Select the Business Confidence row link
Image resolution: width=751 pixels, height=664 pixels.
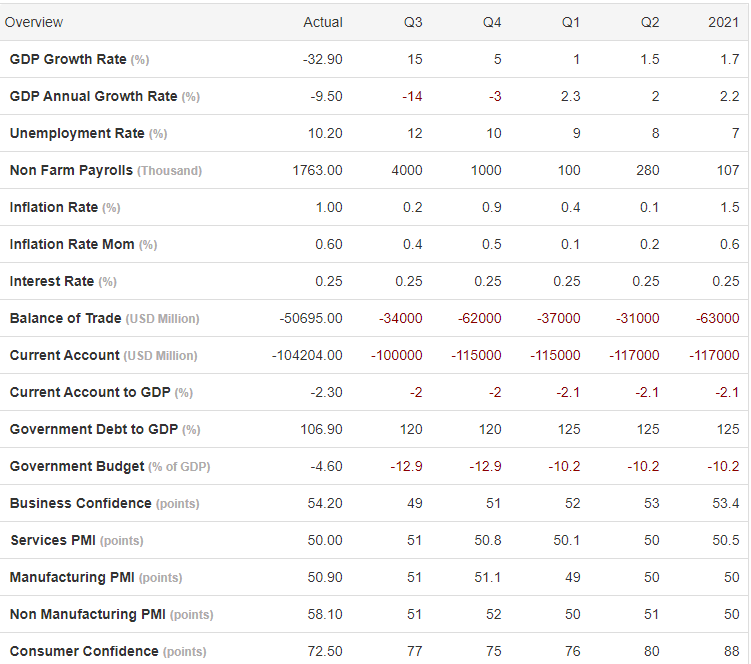81,503
